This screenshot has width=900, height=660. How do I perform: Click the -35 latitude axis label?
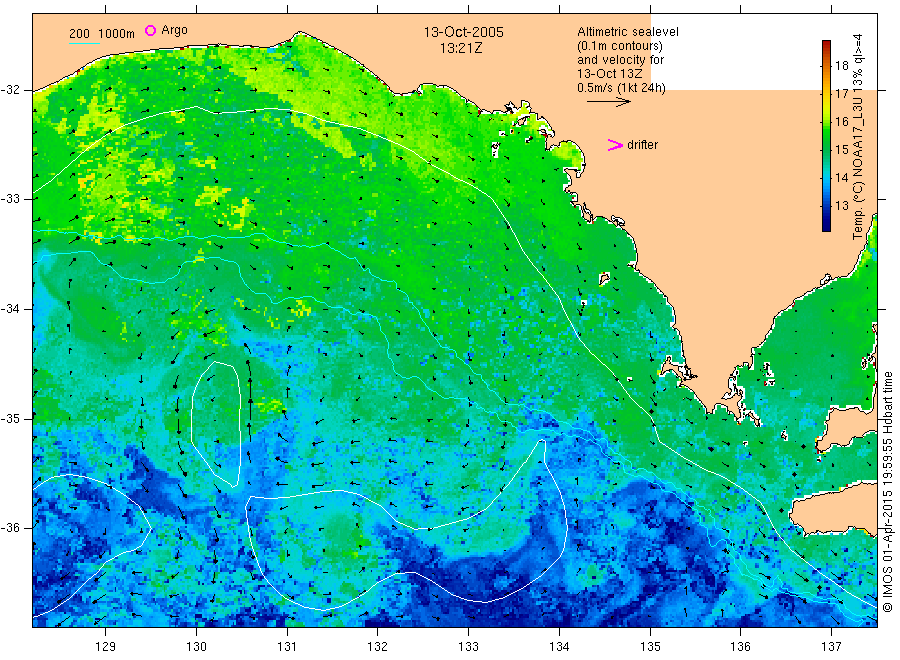10,418
